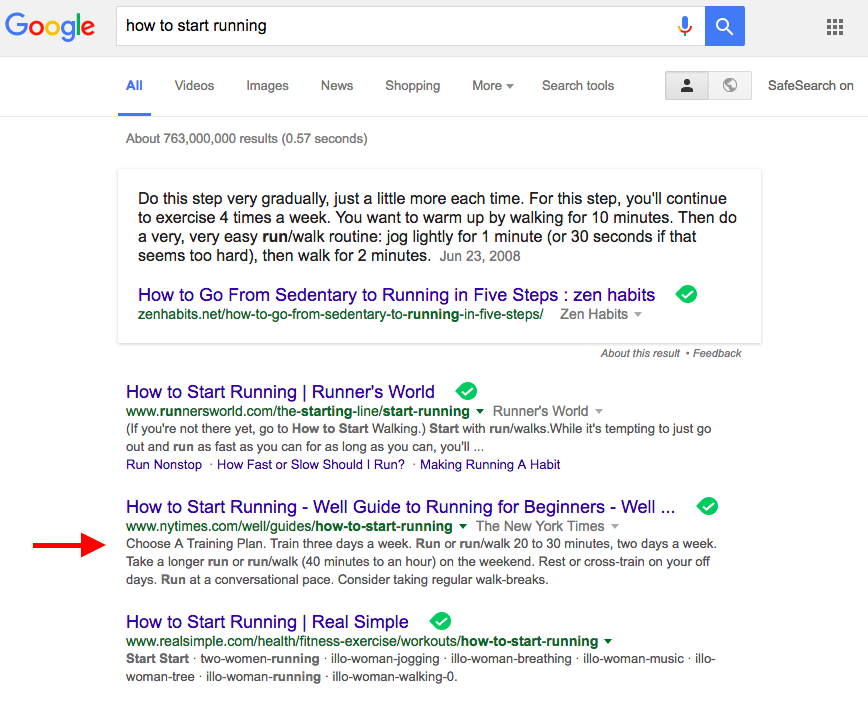This screenshot has height=701, width=868.
Task: Open Search tools options
Action: pyautogui.click(x=578, y=86)
